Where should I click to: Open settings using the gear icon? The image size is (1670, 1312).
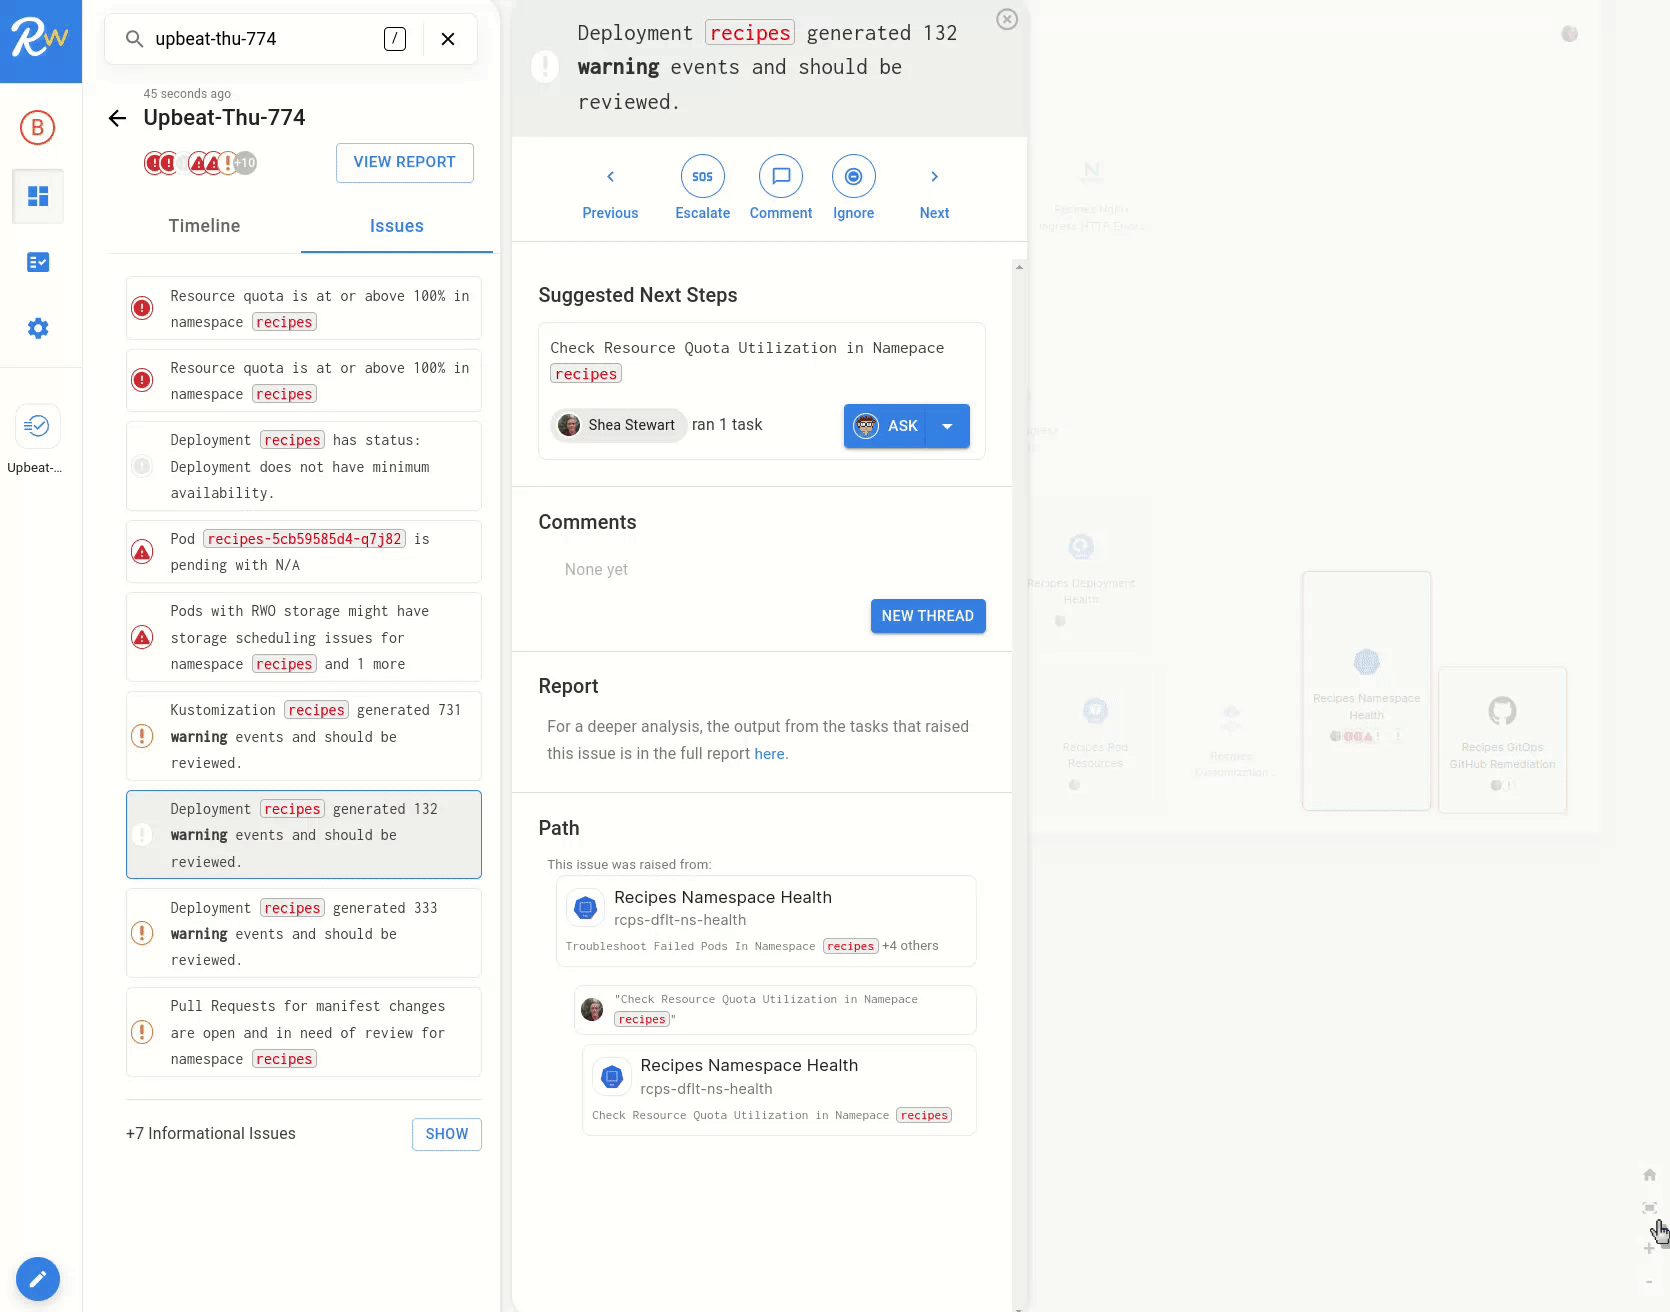click(38, 328)
